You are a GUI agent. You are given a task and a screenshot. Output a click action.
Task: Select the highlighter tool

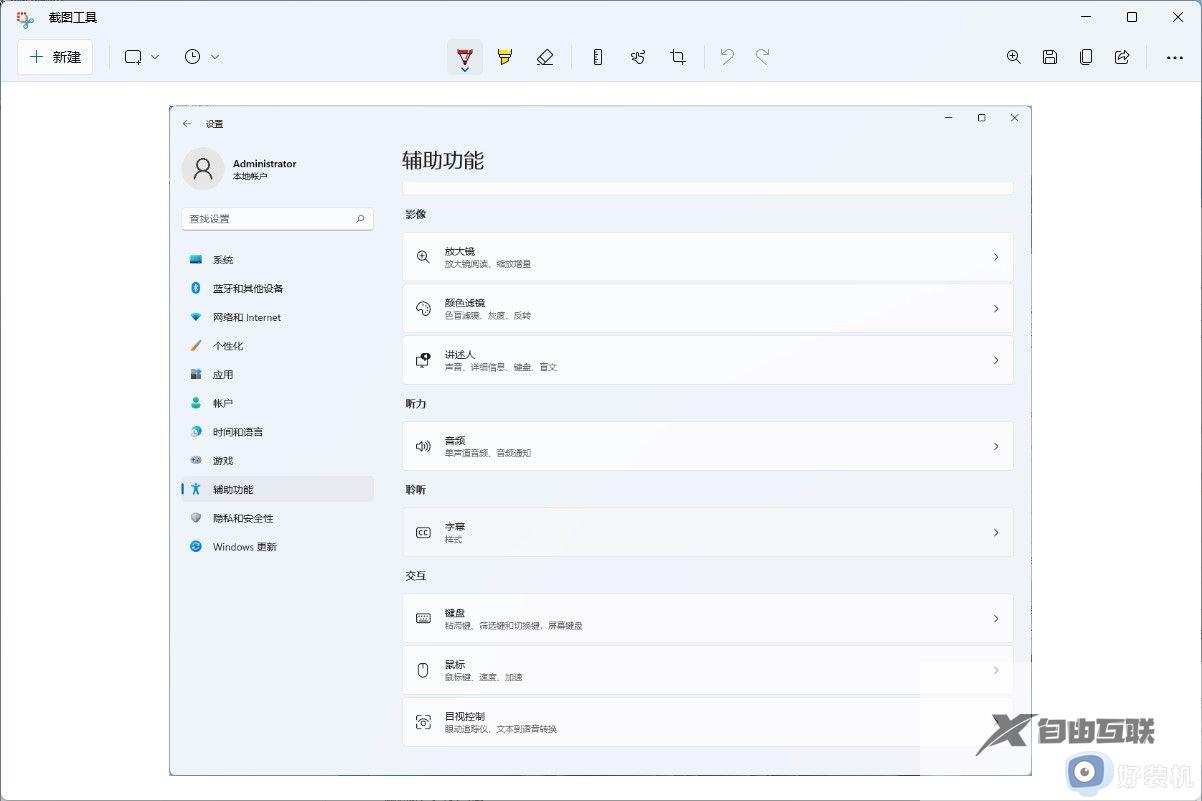pos(505,57)
